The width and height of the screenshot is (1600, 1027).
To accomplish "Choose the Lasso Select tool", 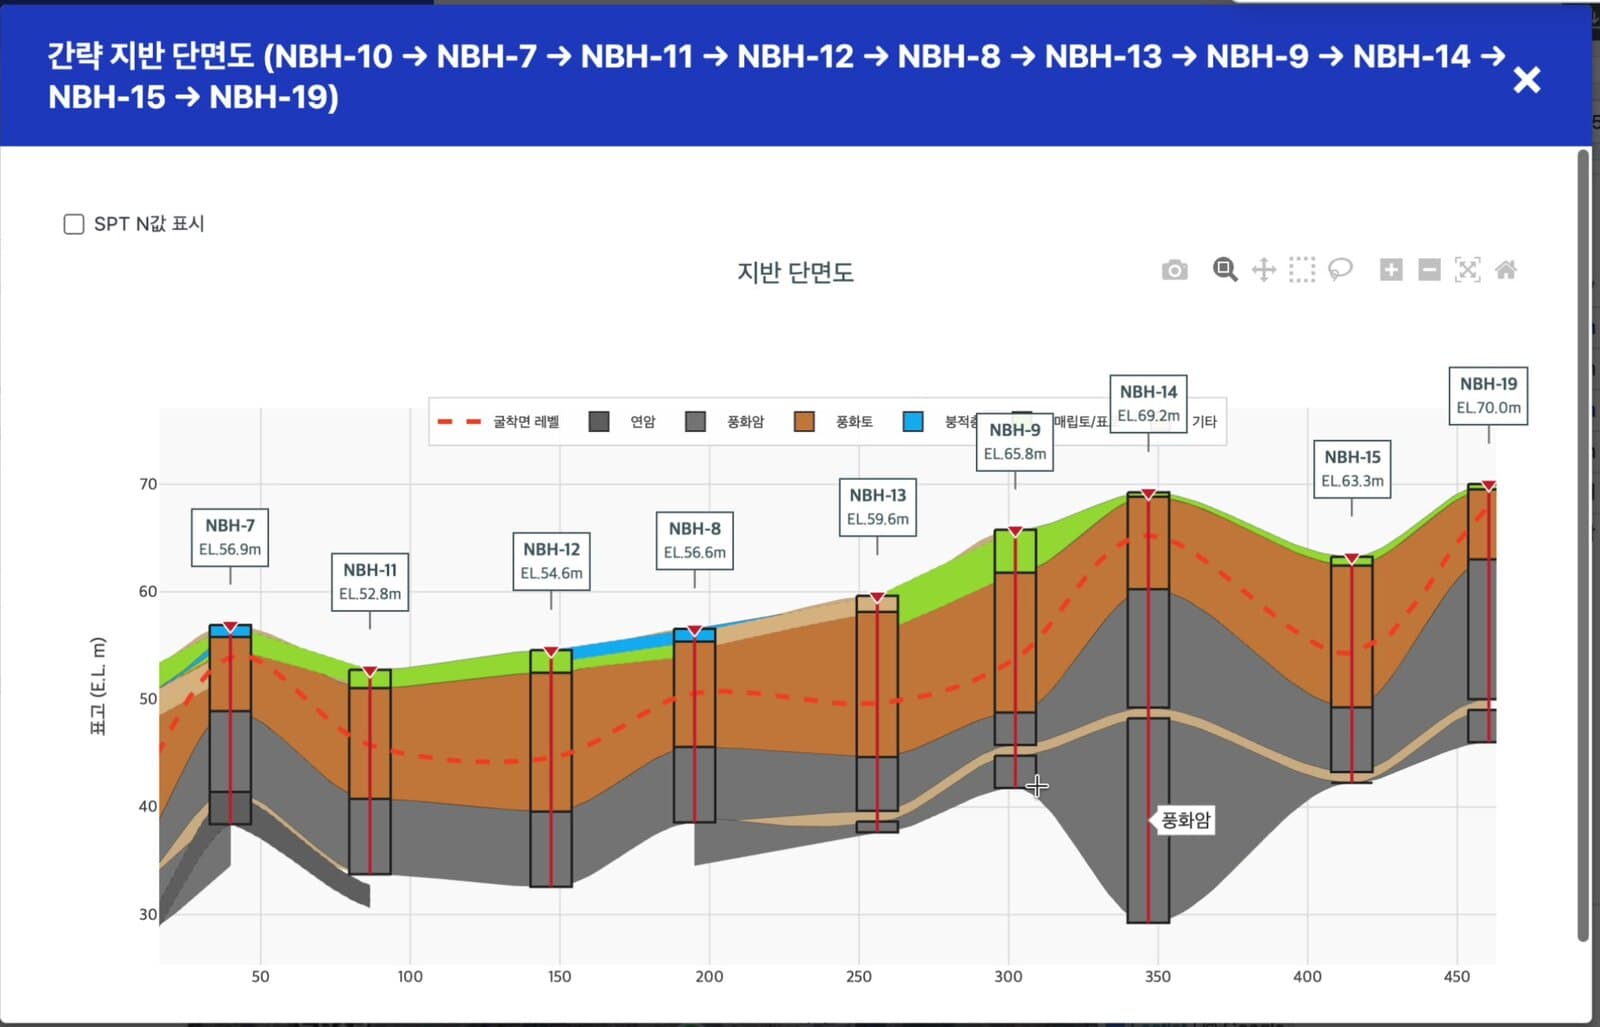I will click(1340, 270).
